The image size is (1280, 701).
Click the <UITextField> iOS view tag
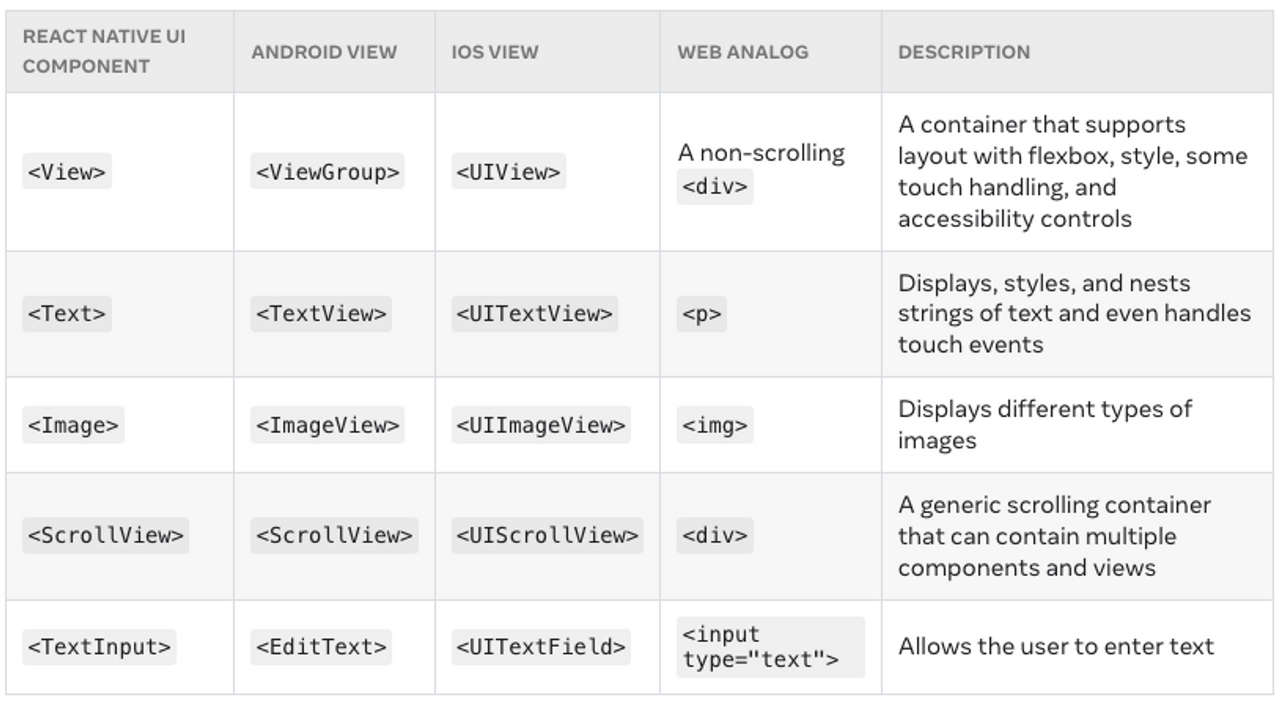coord(541,647)
